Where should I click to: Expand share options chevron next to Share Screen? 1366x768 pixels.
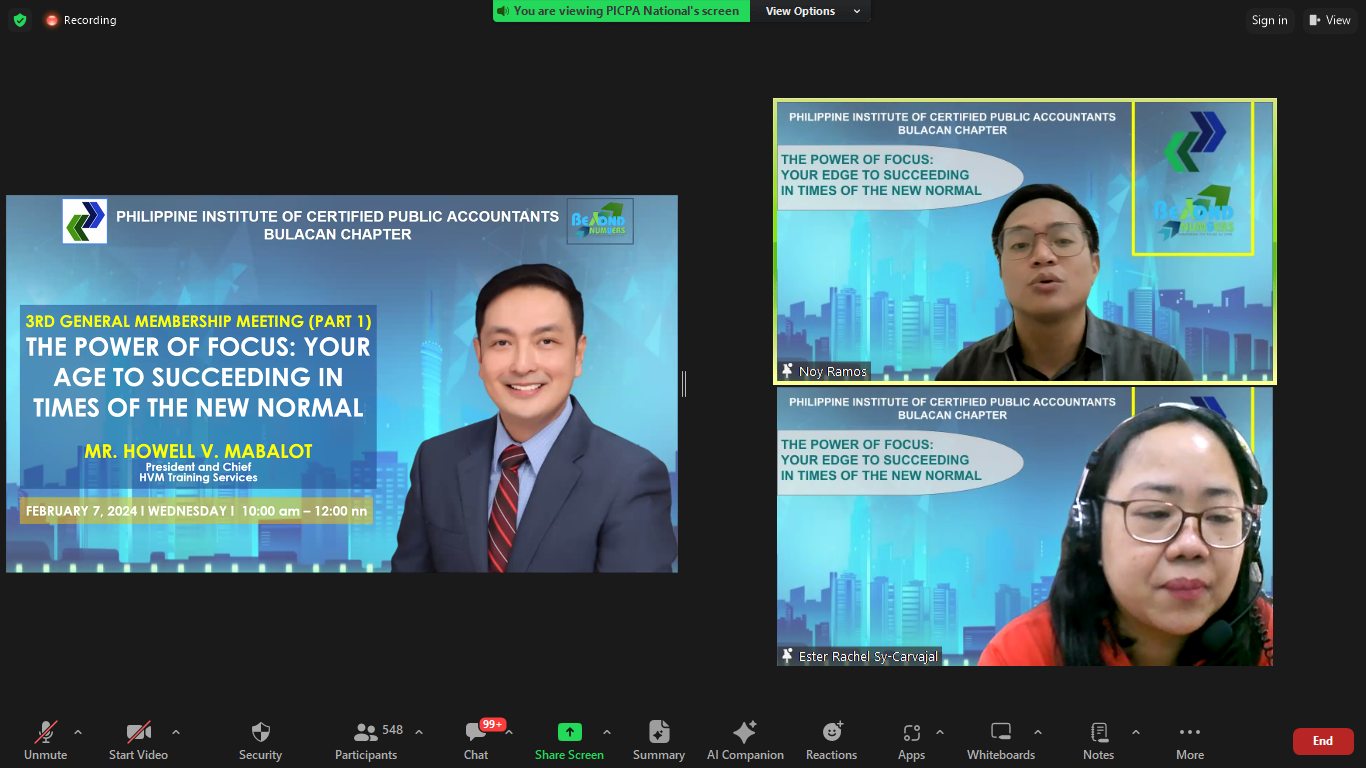pyautogui.click(x=606, y=732)
